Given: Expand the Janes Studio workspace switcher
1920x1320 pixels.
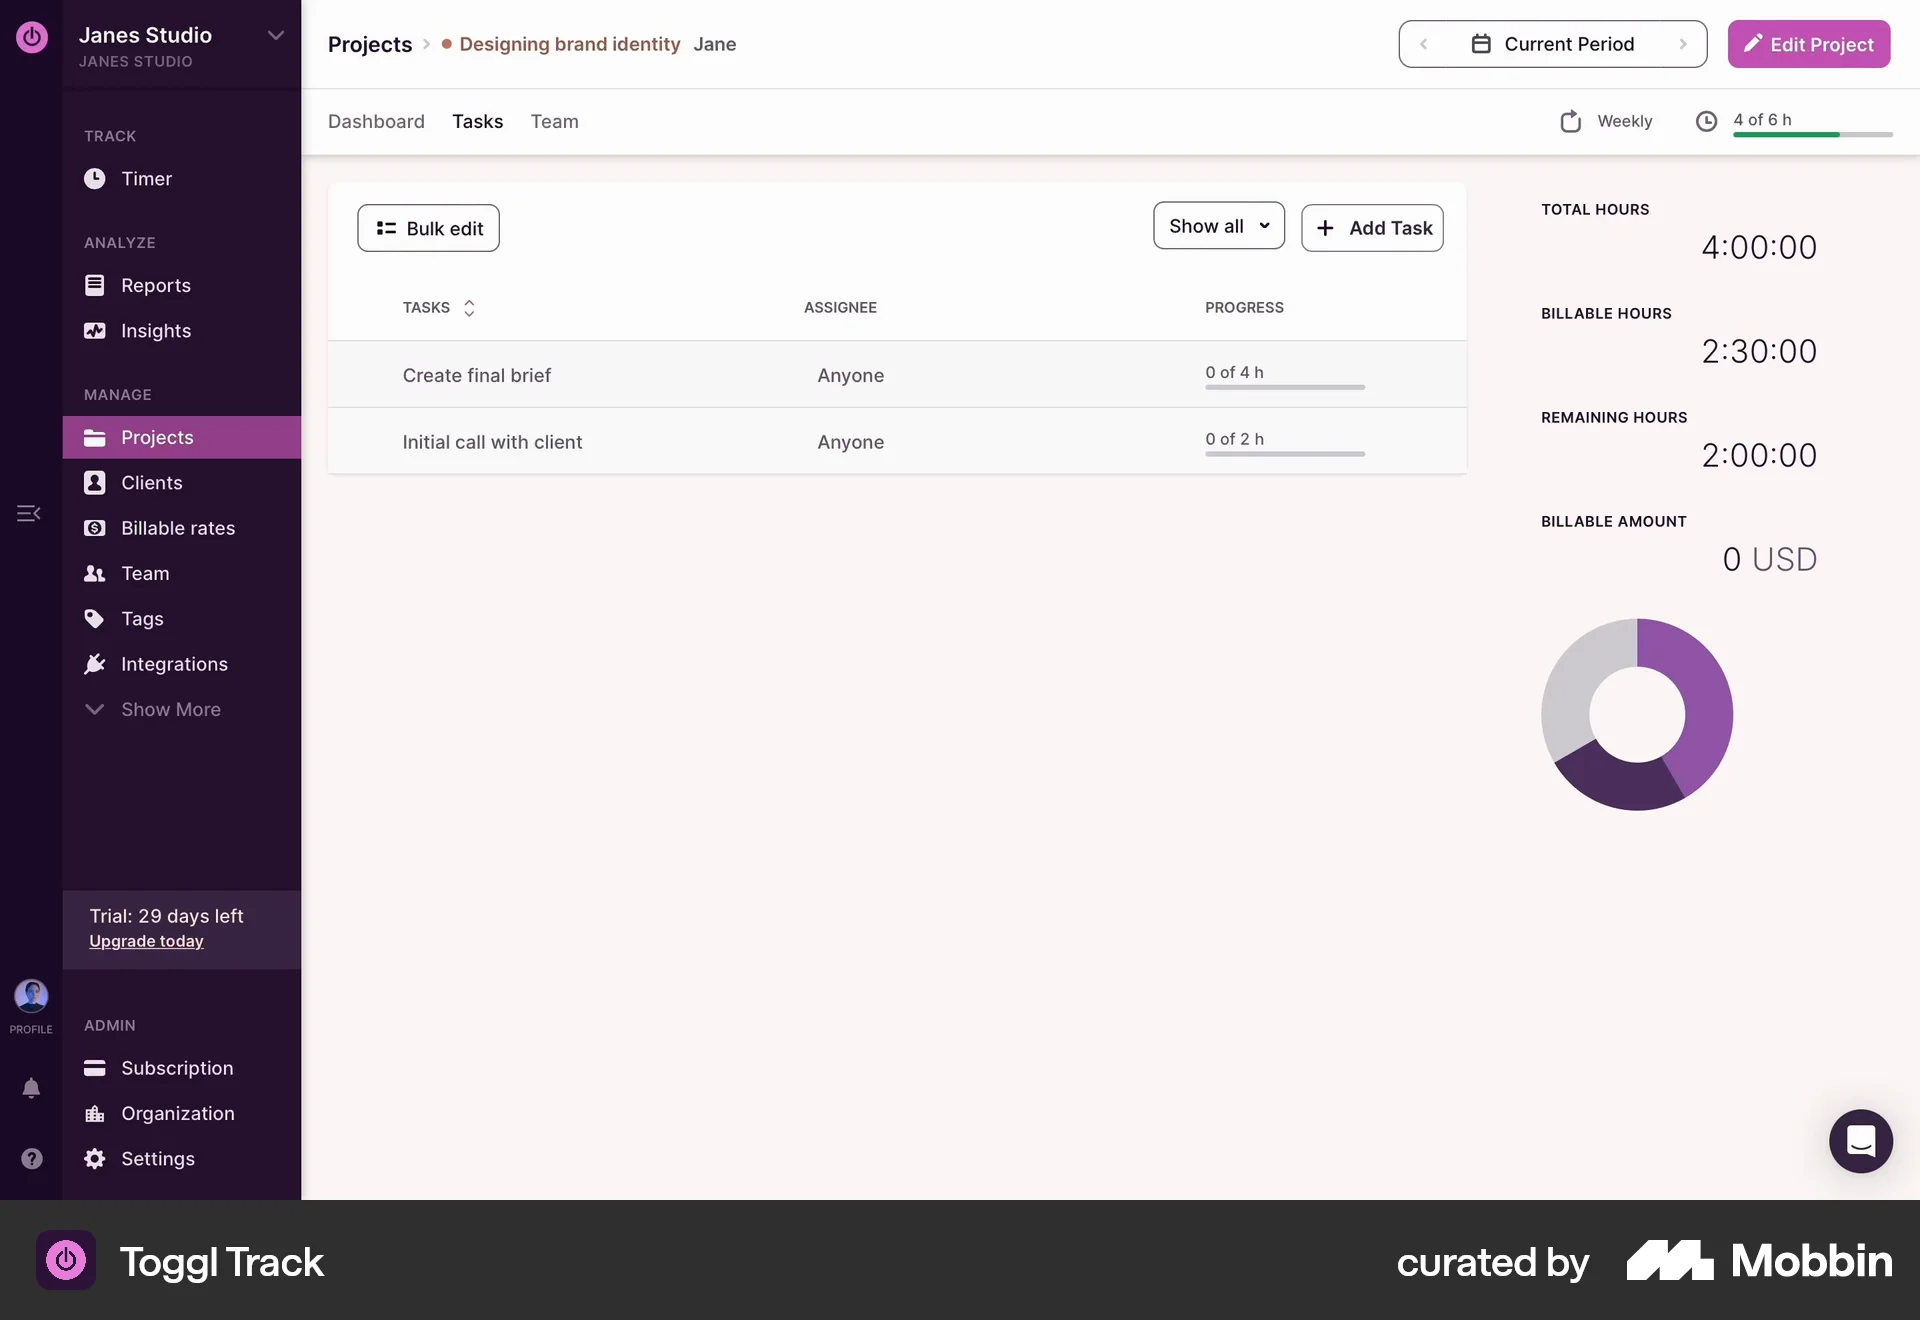Looking at the screenshot, I should (275, 34).
